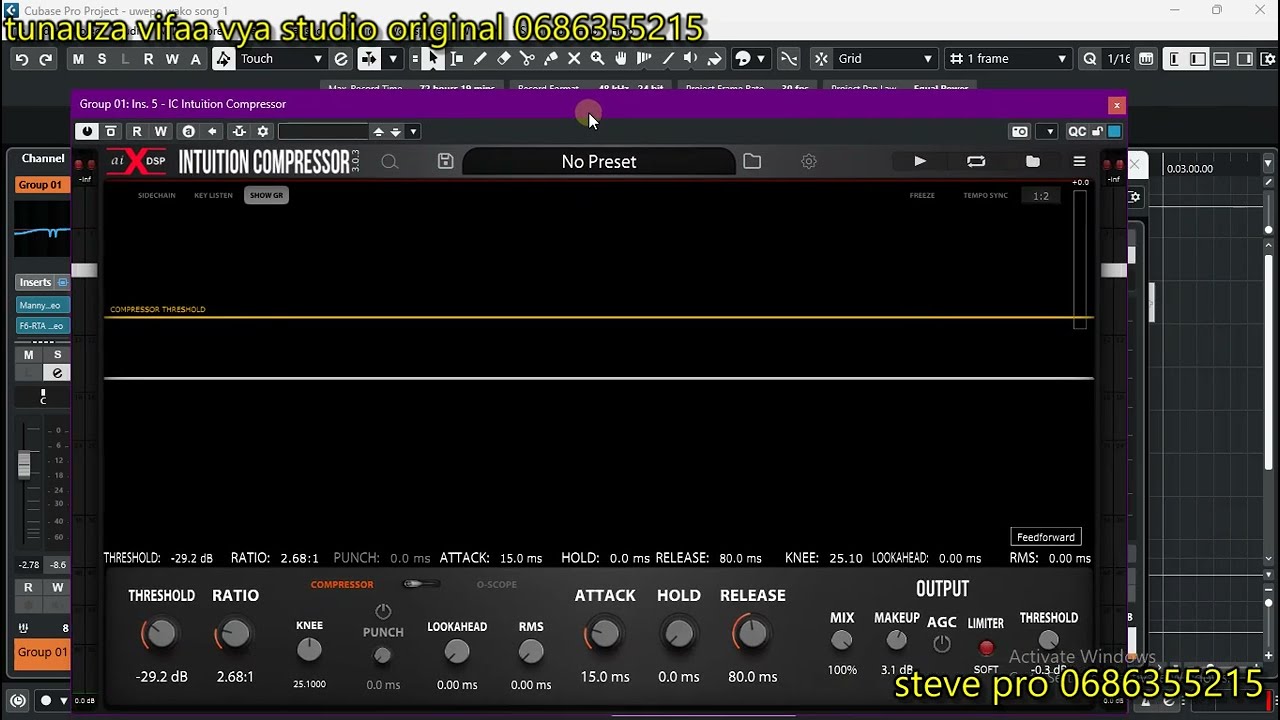
Task: Save the preset with floppy disk icon
Action: [x=446, y=162]
